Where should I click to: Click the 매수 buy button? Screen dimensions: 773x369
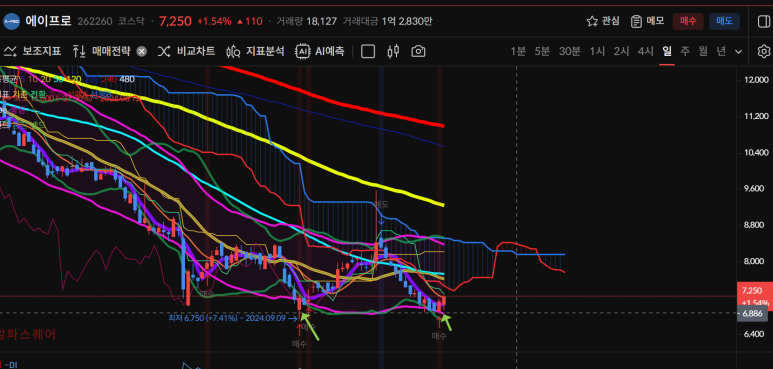click(688, 21)
